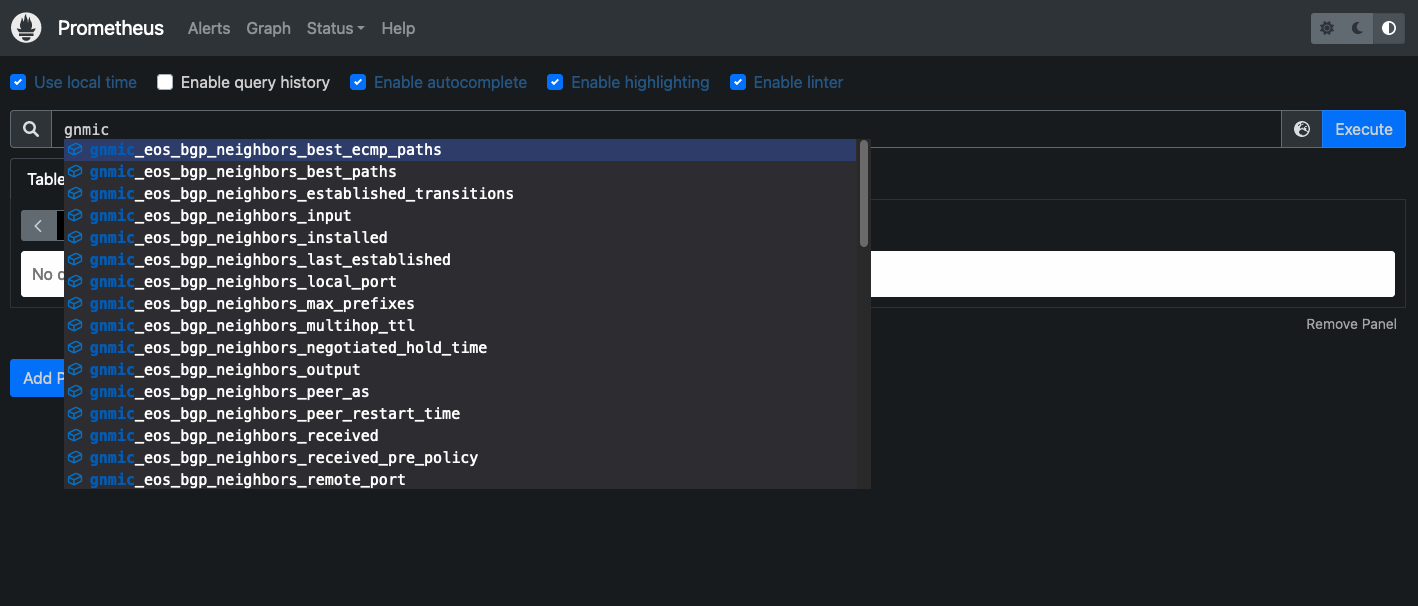Open the metrics explorer globe icon

point(1302,129)
